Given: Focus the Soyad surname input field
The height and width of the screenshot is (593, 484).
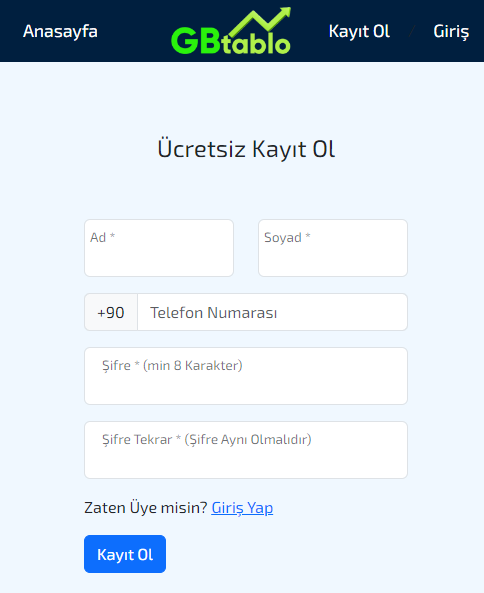Looking at the screenshot, I should point(333,248).
